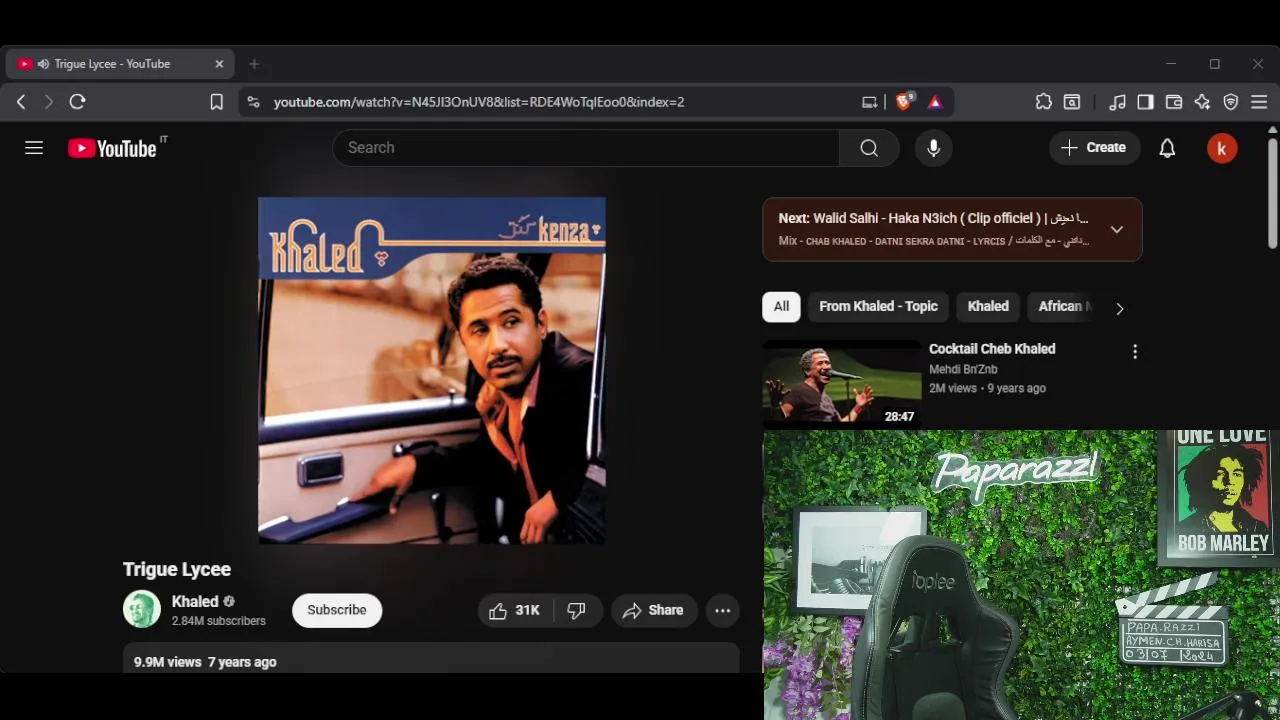Viewport: 1280px width, 720px height.
Task: Open the extensions puzzle icon
Action: click(1043, 102)
